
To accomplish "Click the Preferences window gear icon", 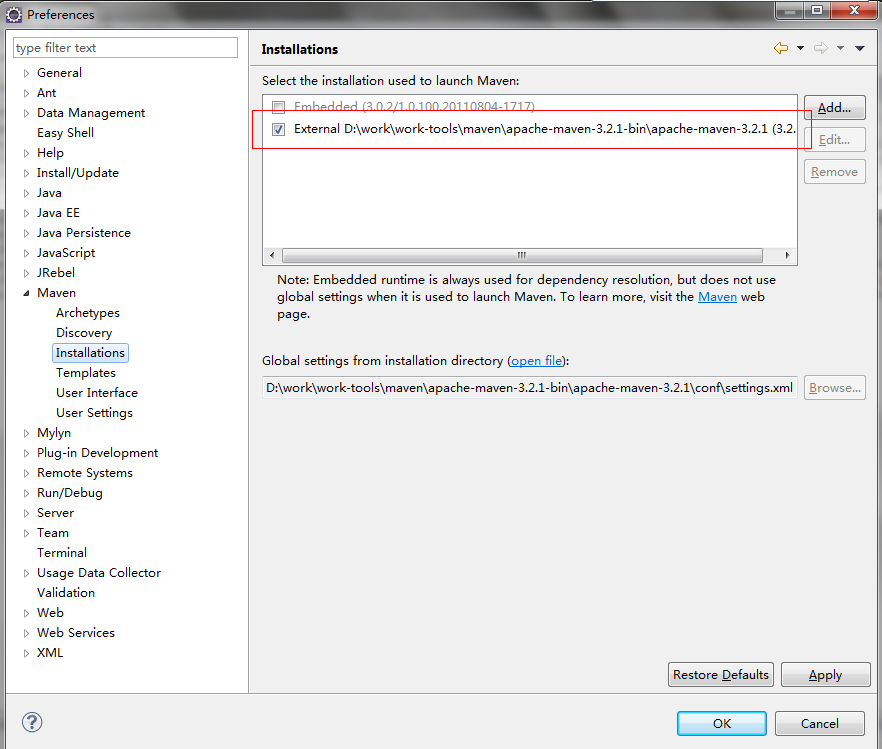I will 14,15.
